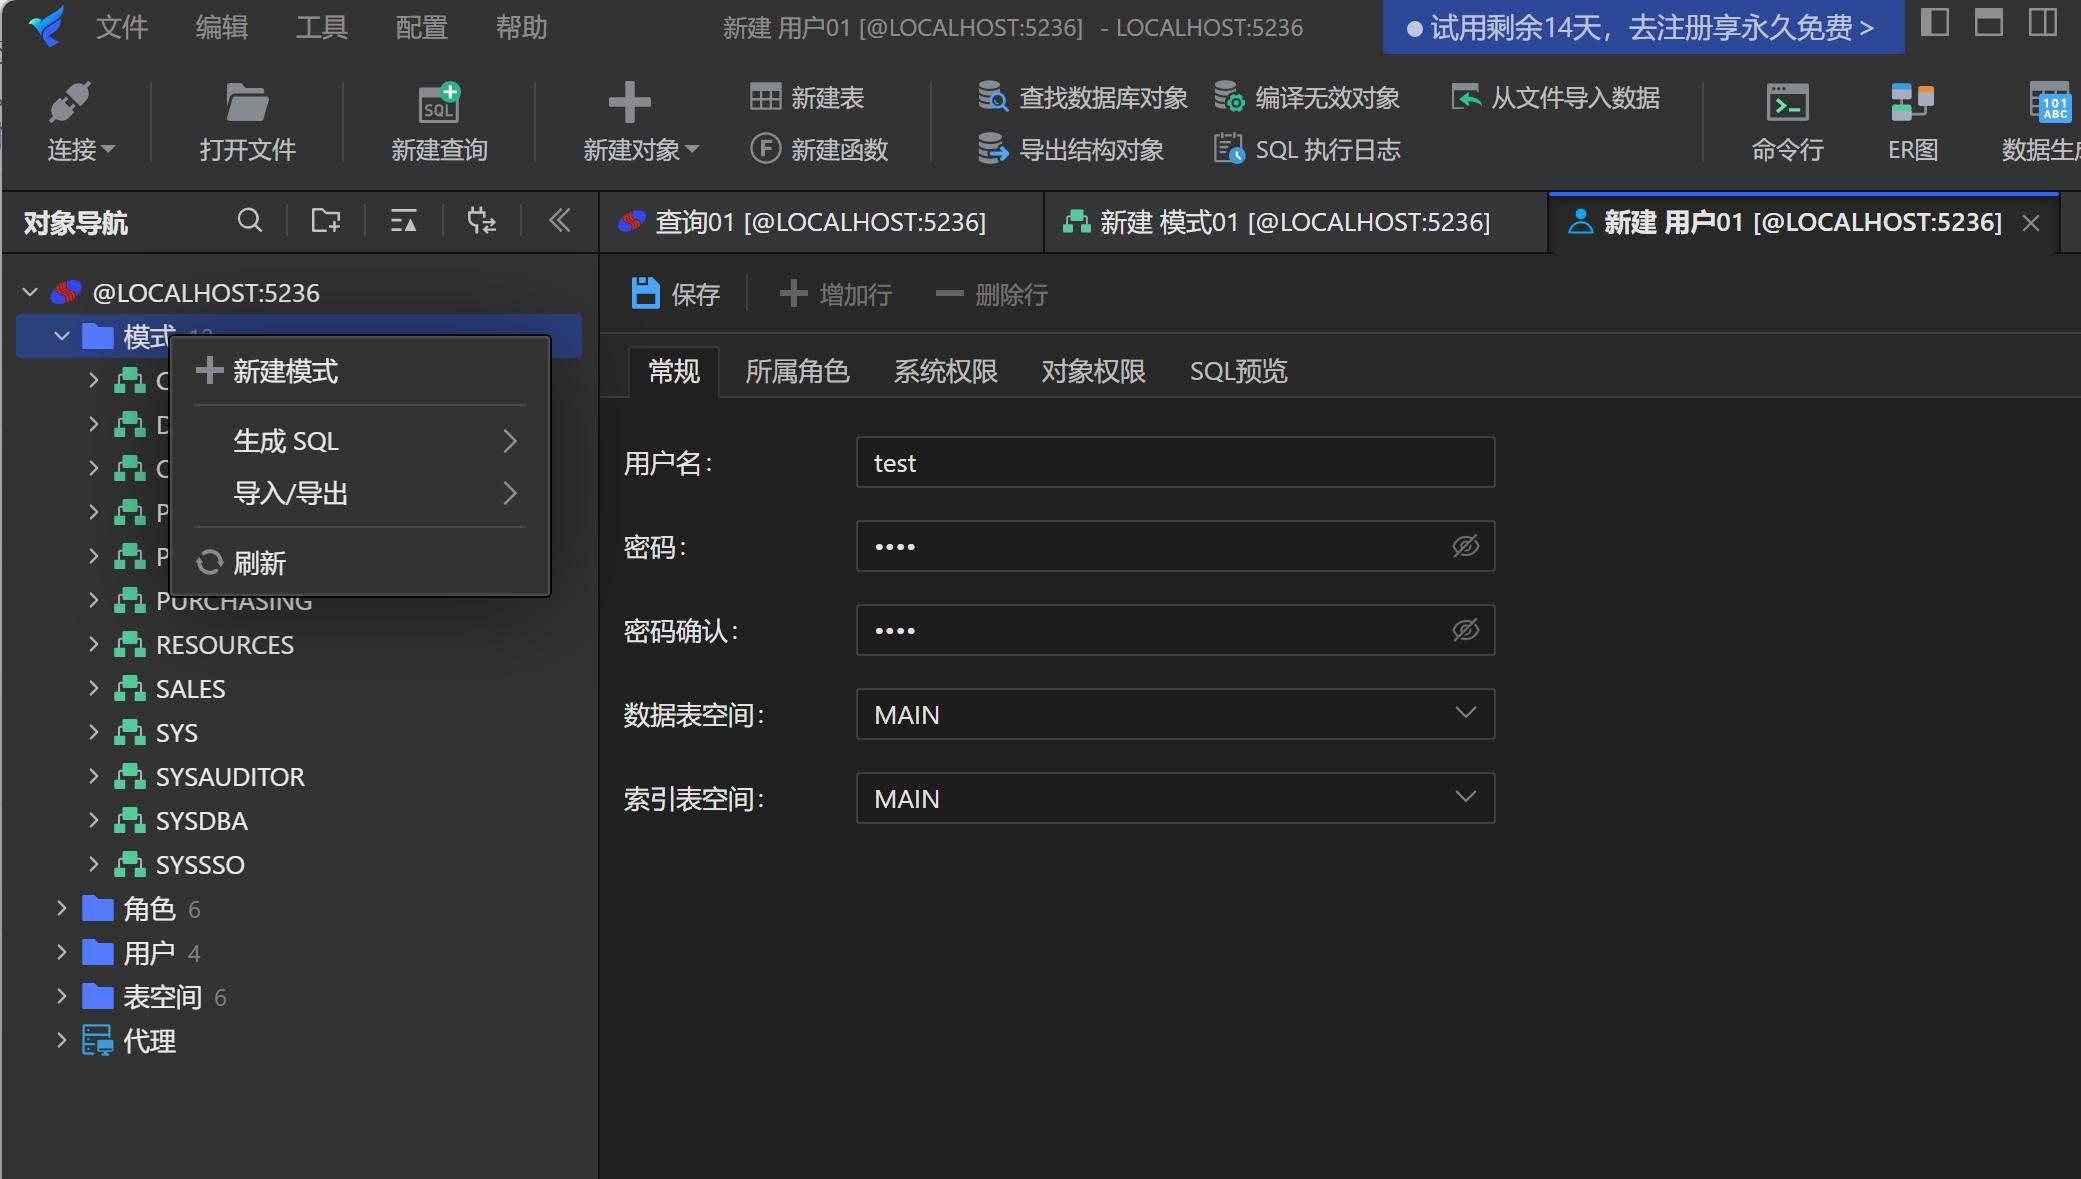Open the 生成 SQL submenu

pyautogui.click(x=360, y=441)
